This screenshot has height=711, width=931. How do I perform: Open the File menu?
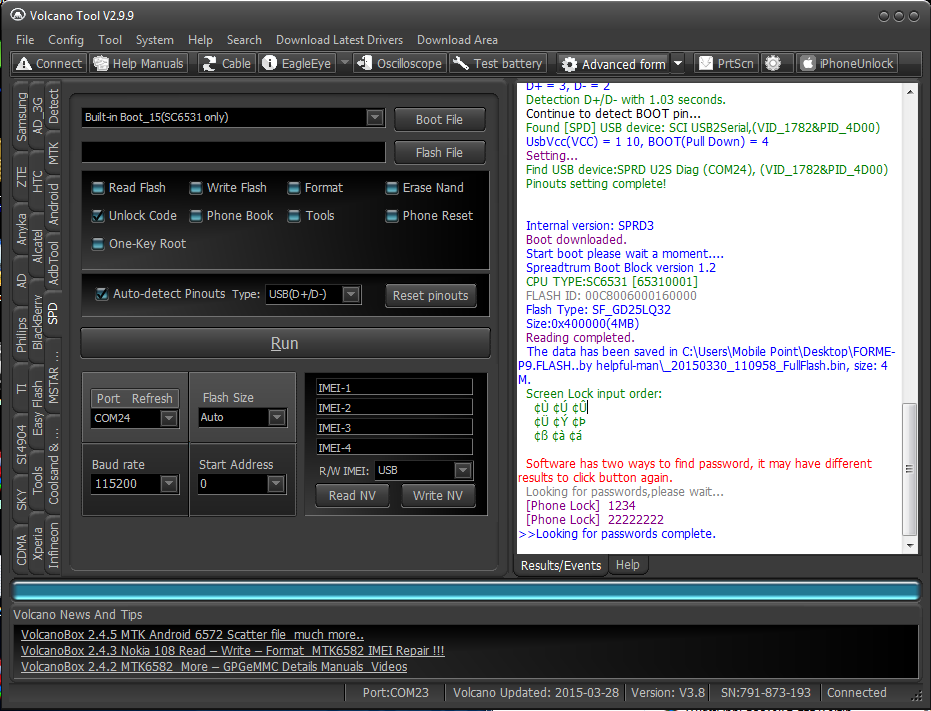click(25, 40)
